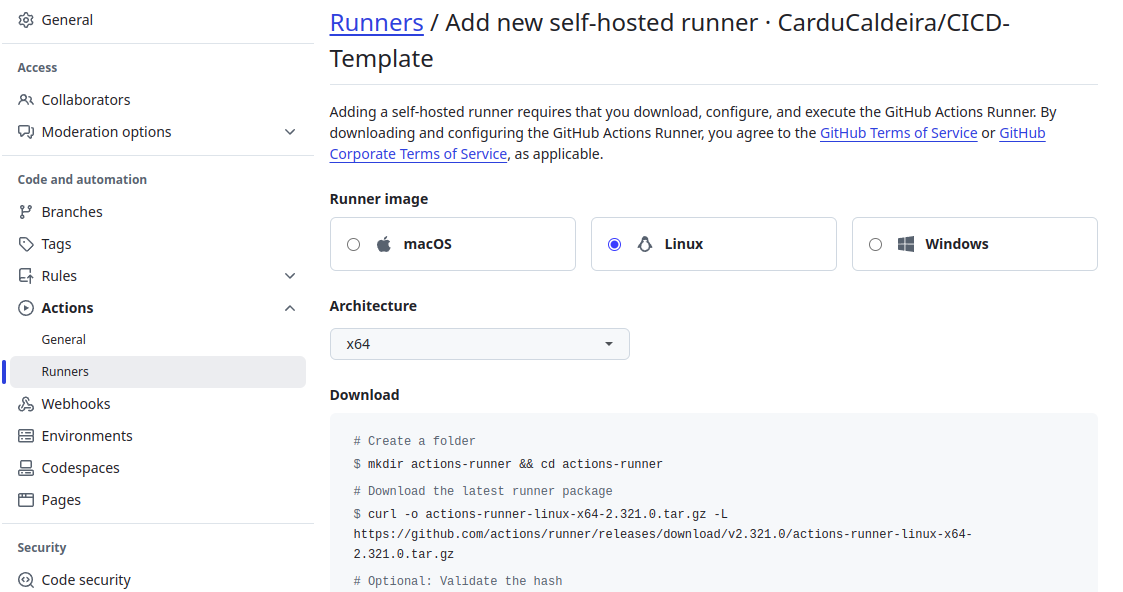Click the 'Download' heading

365,395
